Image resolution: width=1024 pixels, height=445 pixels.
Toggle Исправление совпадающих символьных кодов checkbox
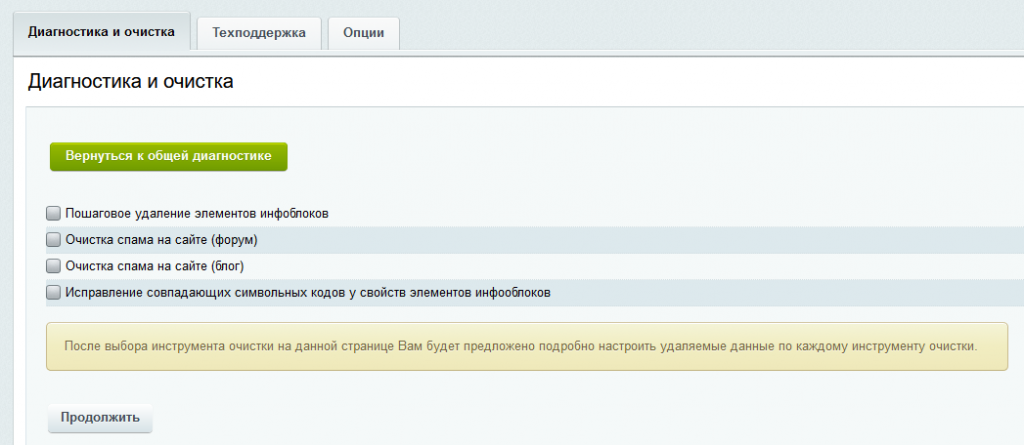(54, 293)
